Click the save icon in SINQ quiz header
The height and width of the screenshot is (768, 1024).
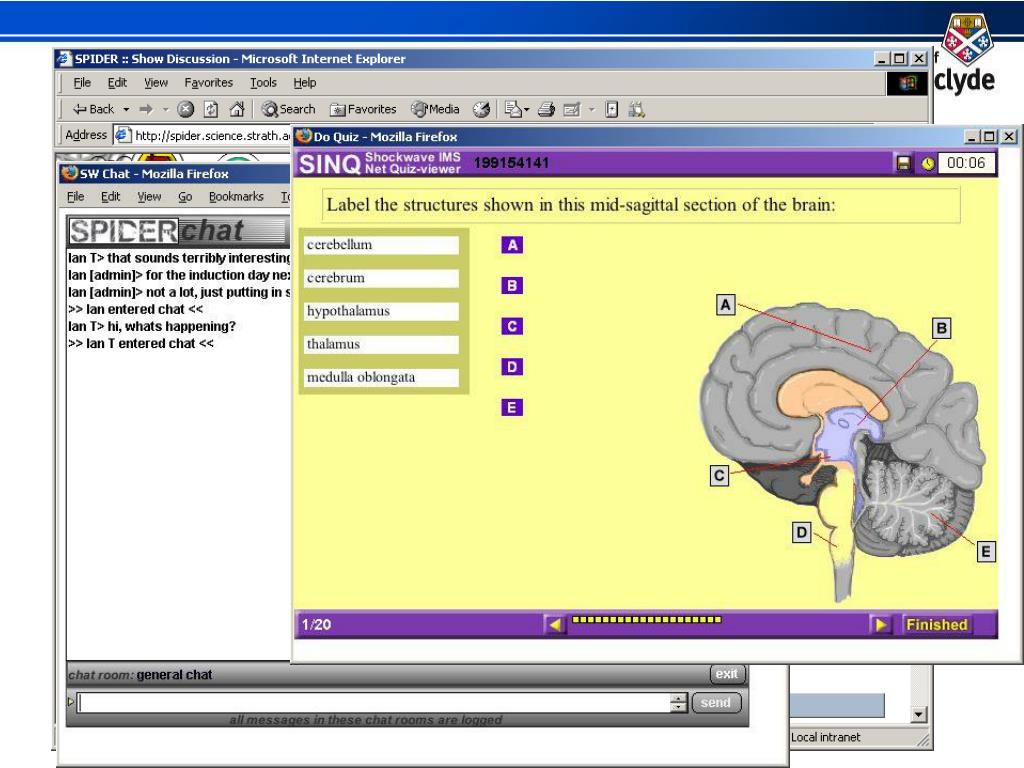(x=903, y=163)
